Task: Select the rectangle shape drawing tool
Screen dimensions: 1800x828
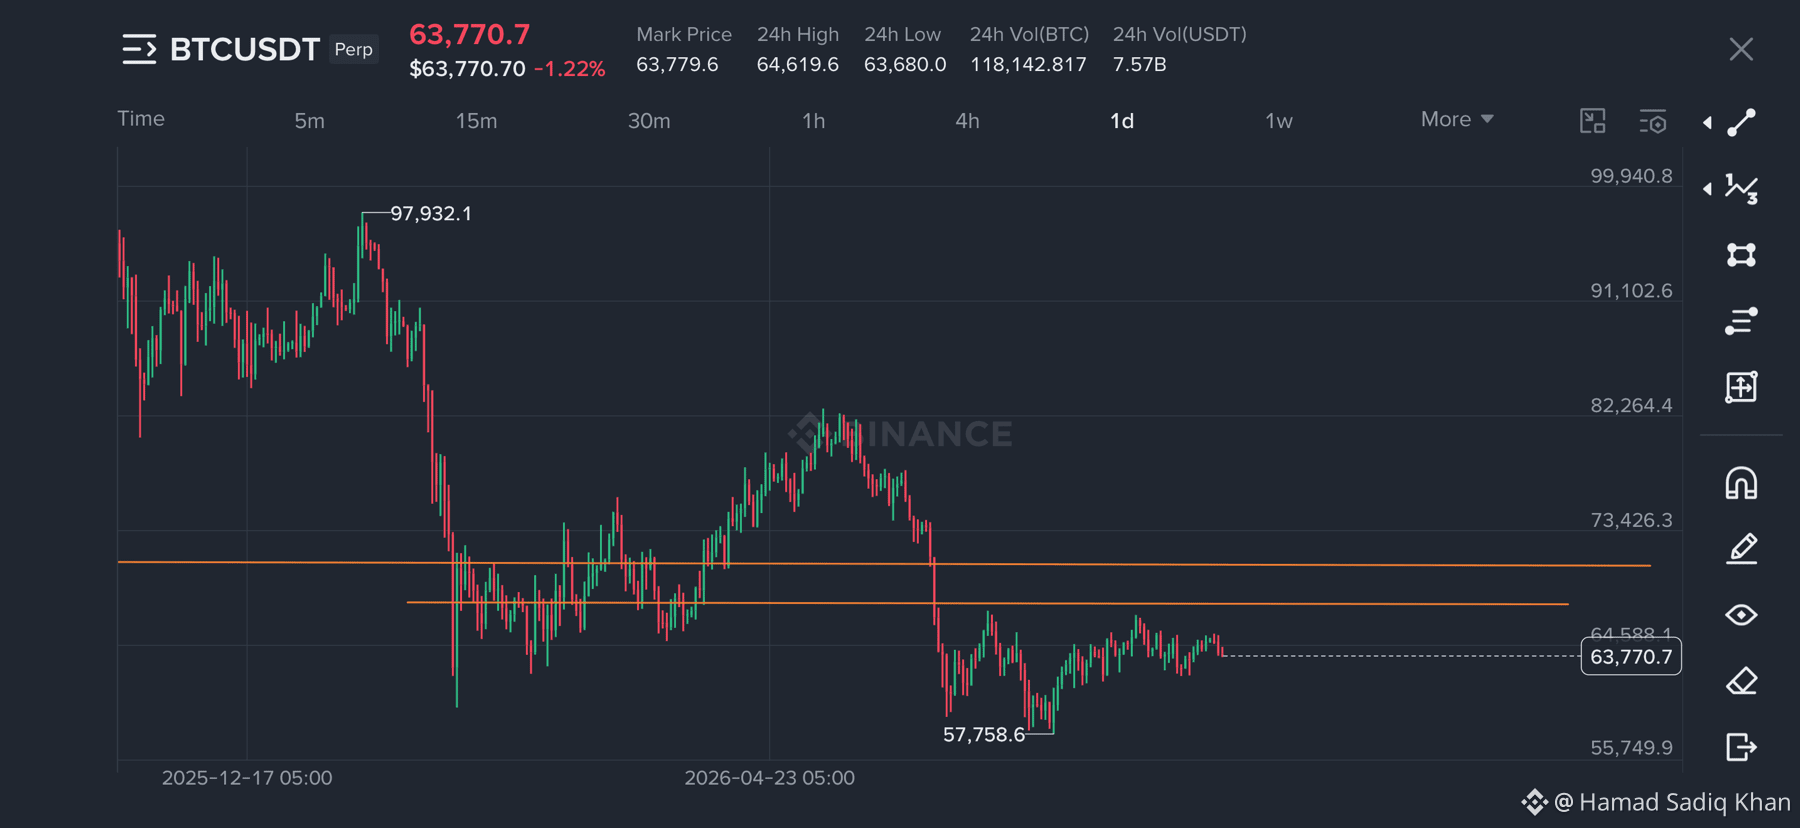Action: [x=1741, y=255]
